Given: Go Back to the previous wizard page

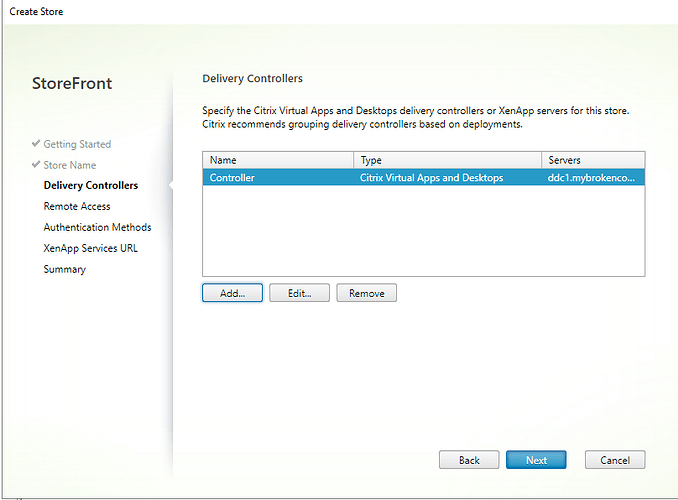Looking at the screenshot, I should coord(469,460).
